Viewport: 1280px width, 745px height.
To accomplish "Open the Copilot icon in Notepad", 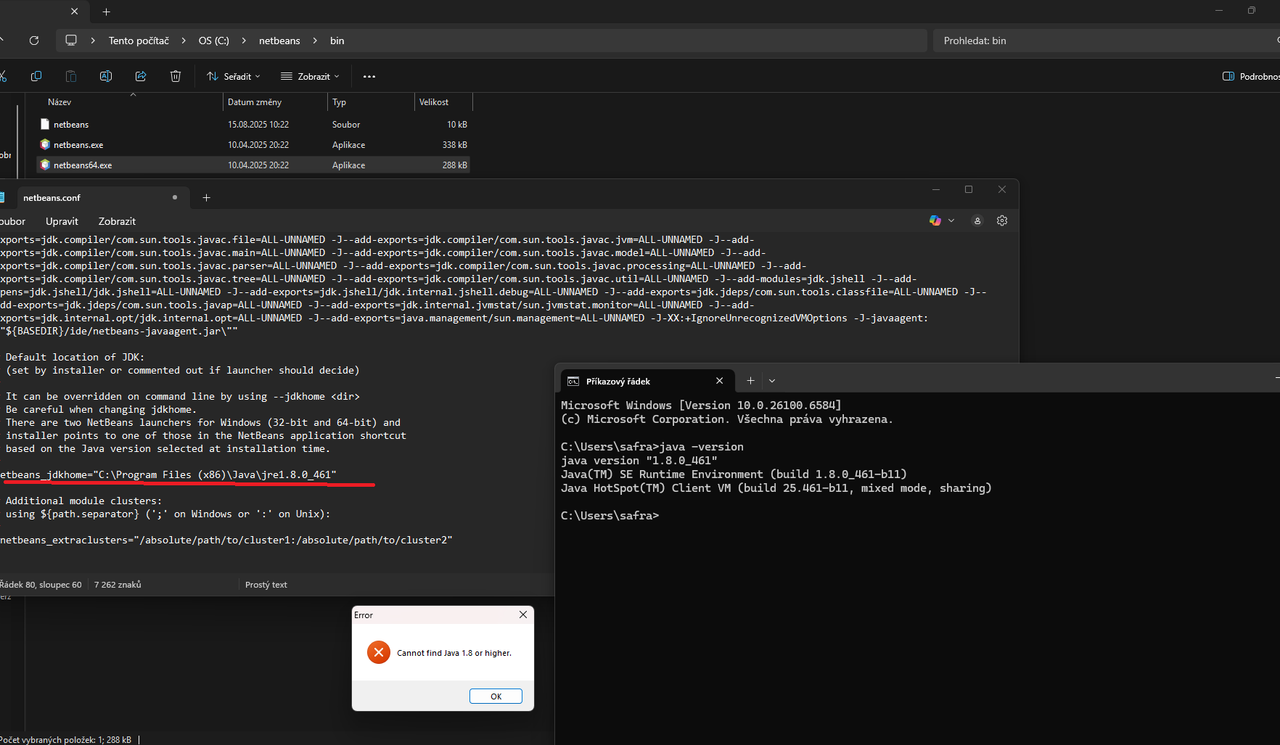I will pyautogui.click(x=935, y=221).
